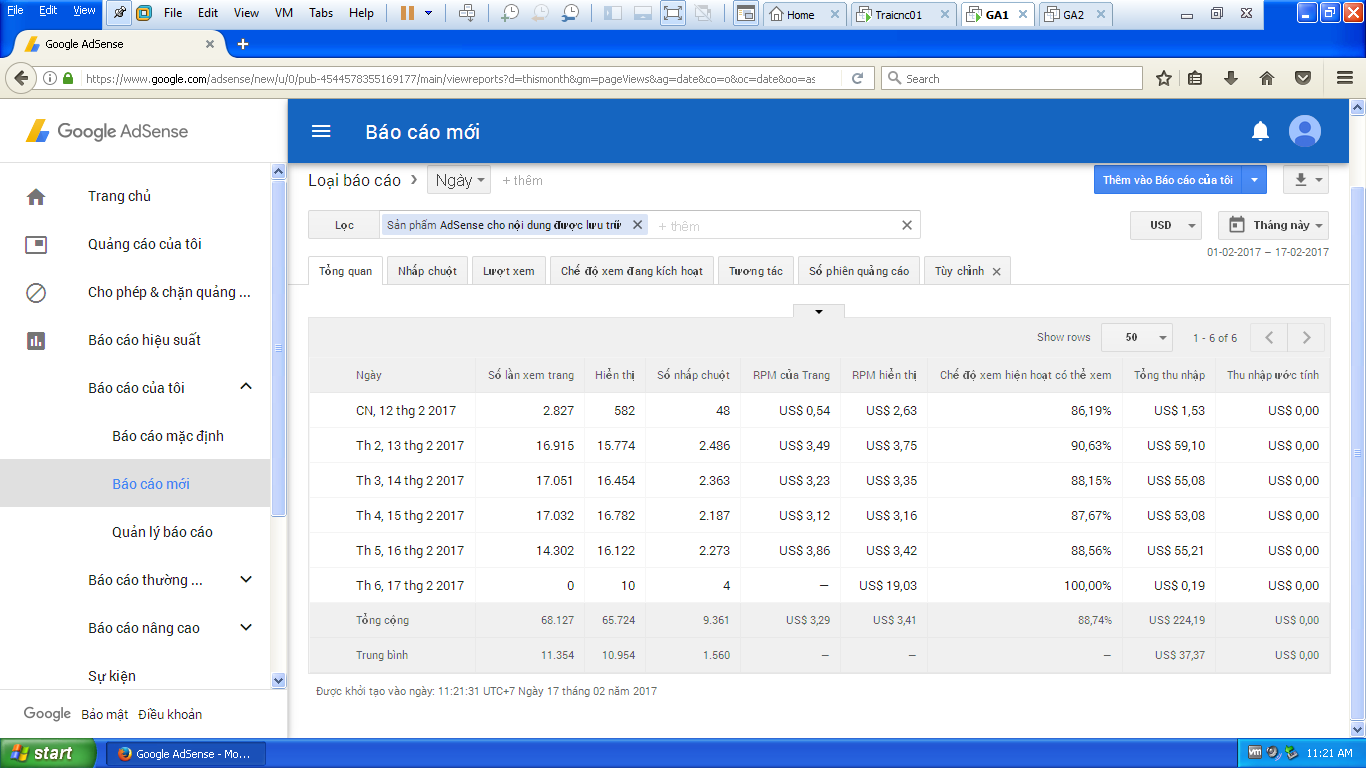
Task: Open a new Firefox tab
Action: pos(242,44)
